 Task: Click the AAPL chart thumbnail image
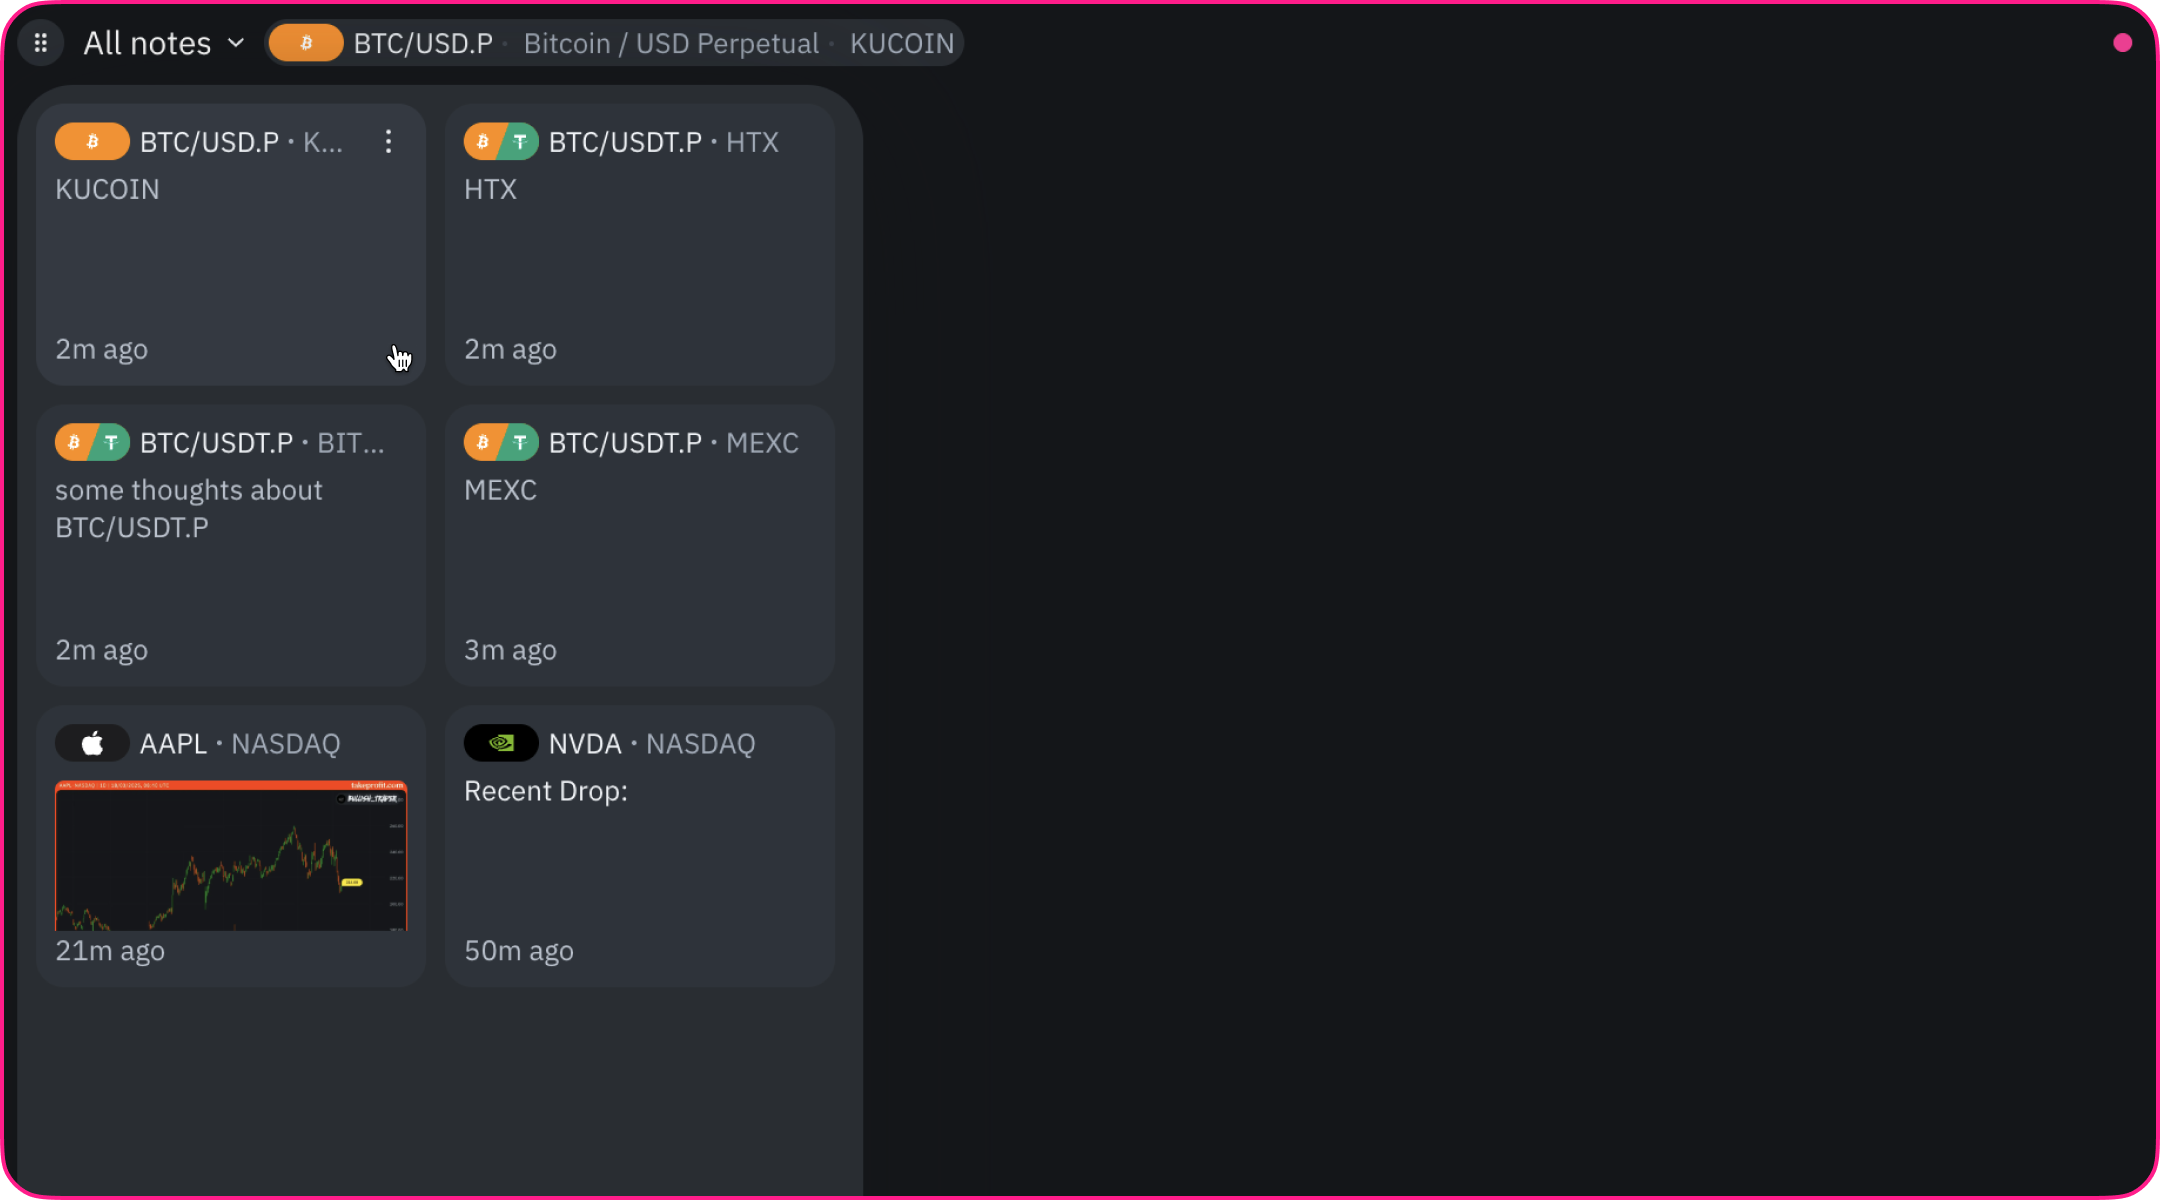tap(231, 855)
